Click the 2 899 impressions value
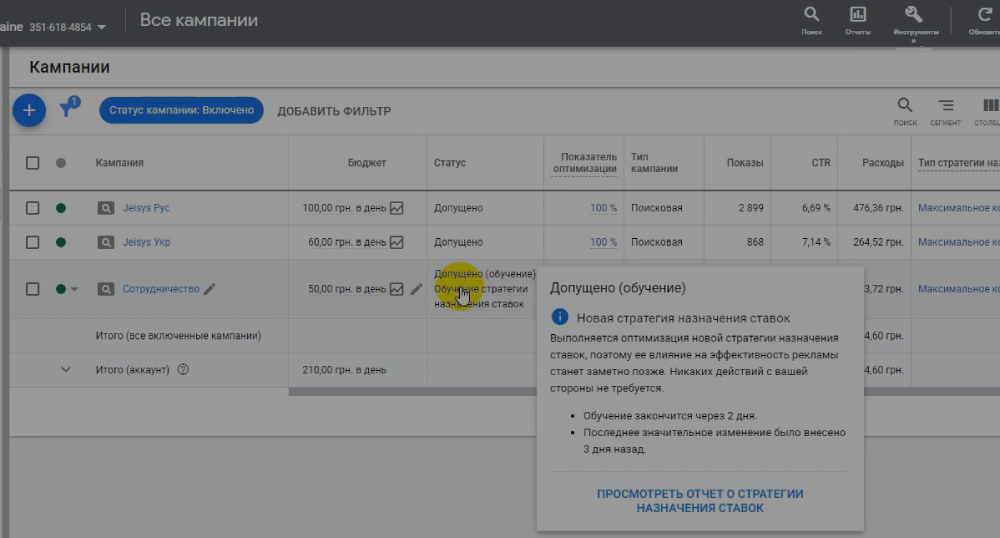The image size is (1000, 538). click(x=751, y=208)
